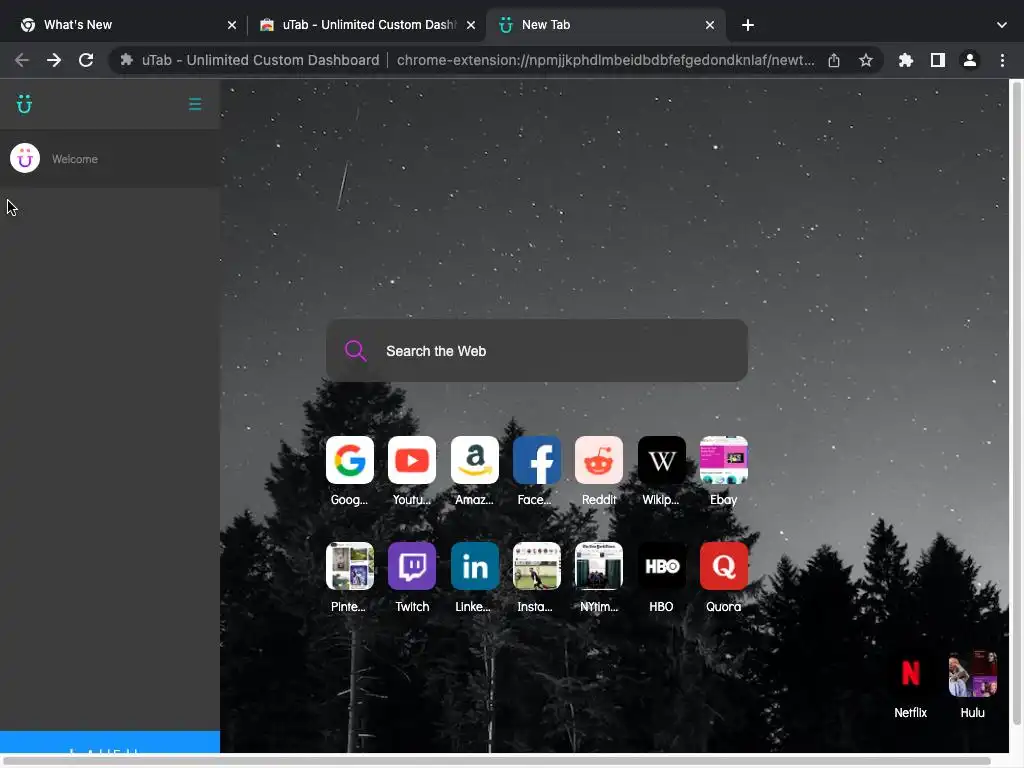This screenshot has width=1024, height=768.
Task: Bookmark this tab with the star icon
Action: point(866,60)
